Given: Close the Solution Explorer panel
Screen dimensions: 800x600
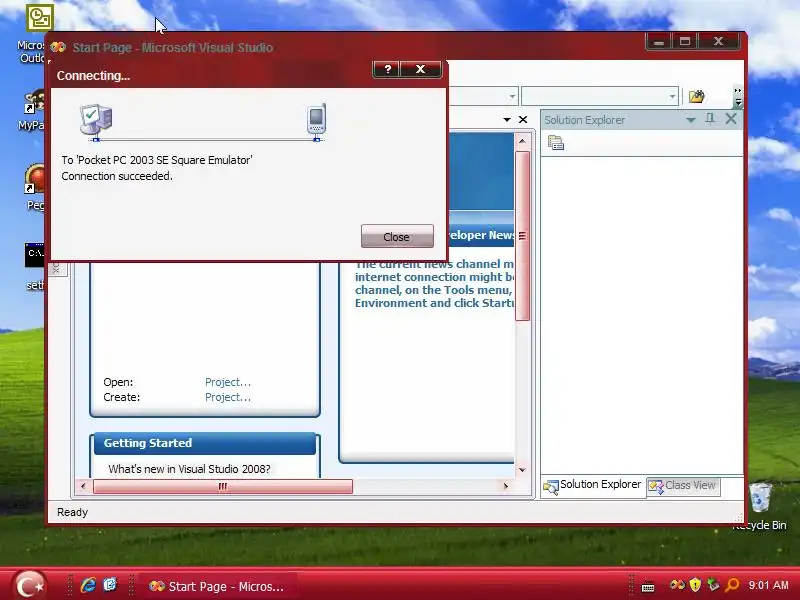Looking at the screenshot, I should [x=731, y=119].
